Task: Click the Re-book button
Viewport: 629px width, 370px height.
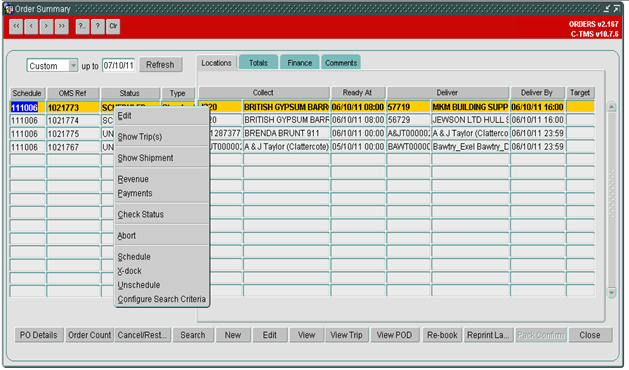Action: pos(442,335)
